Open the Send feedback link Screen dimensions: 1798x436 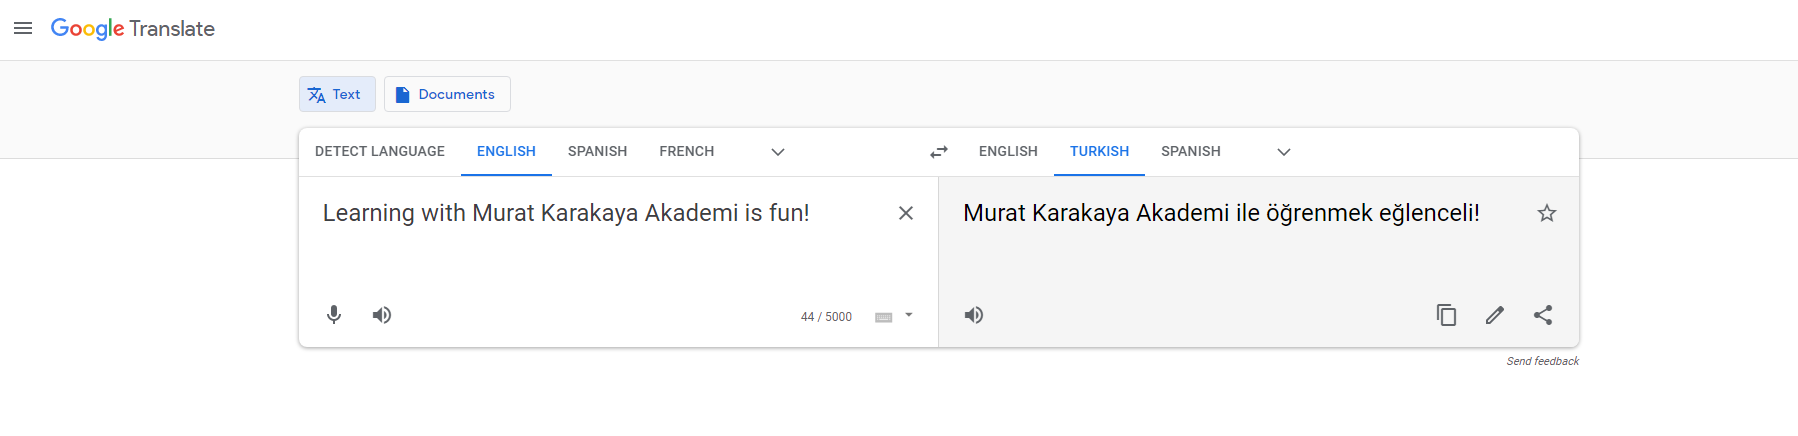pyautogui.click(x=1542, y=361)
